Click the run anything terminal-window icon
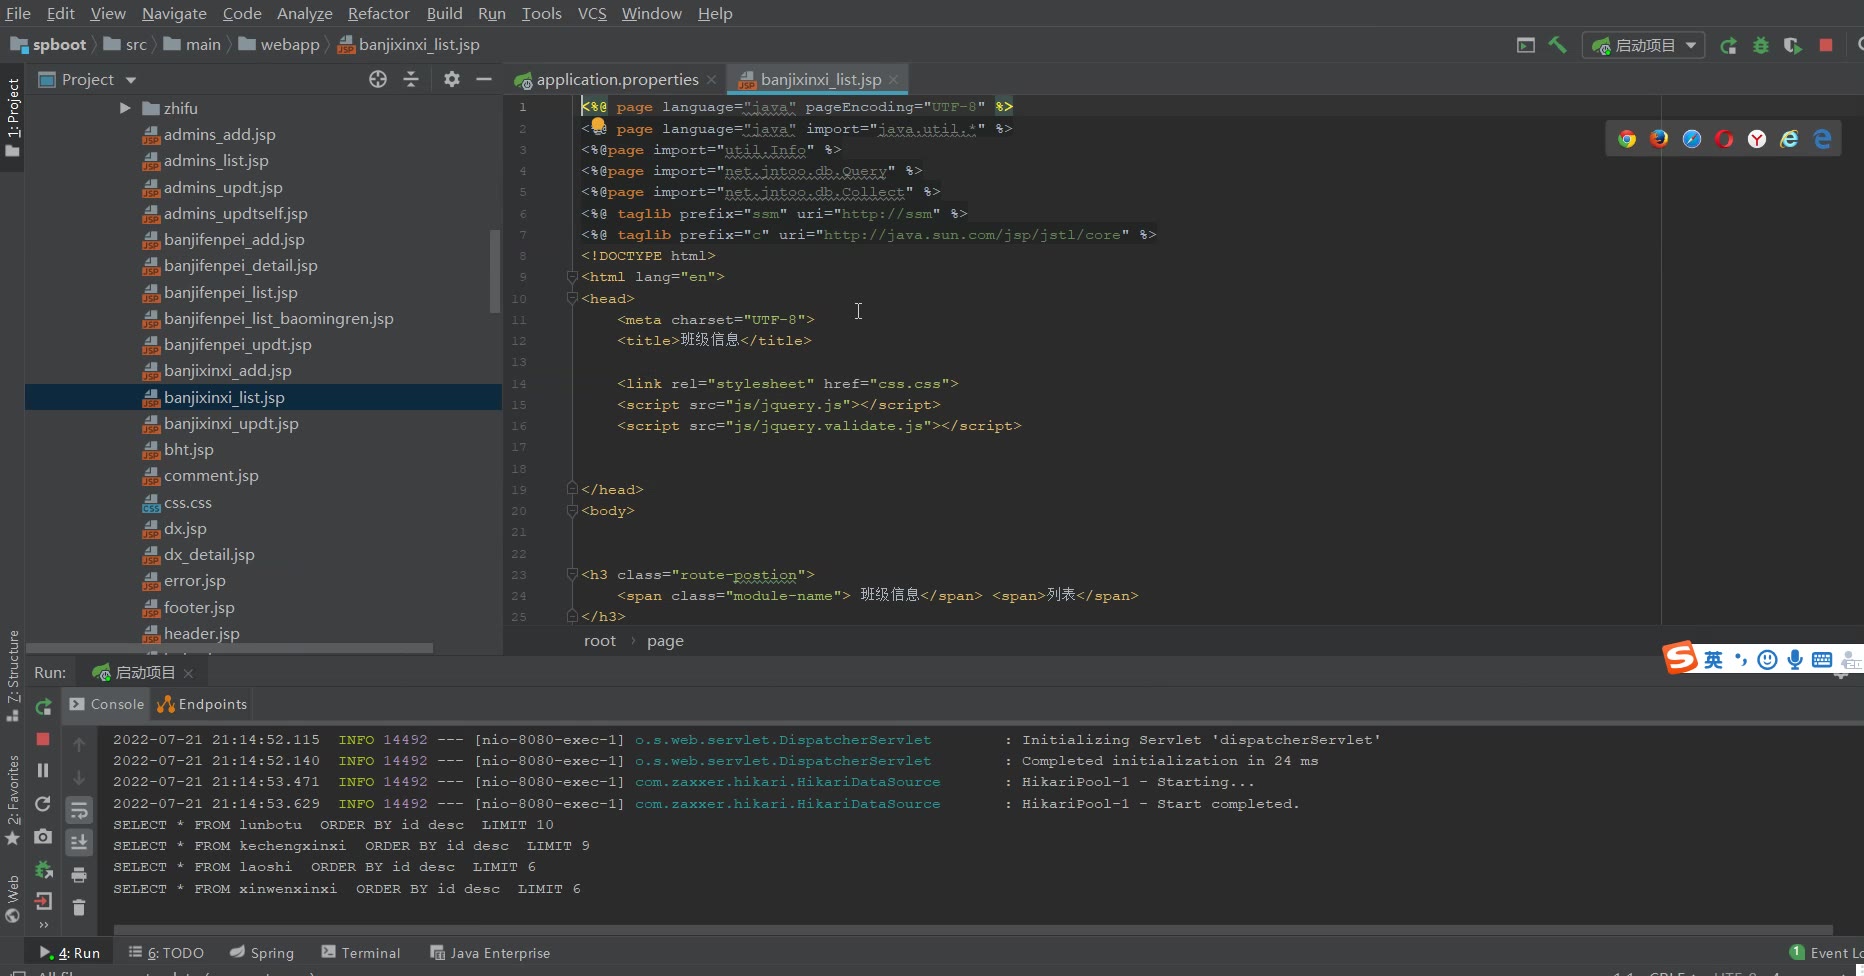Viewport: 1864px width, 976px height. click(1525, 45)
